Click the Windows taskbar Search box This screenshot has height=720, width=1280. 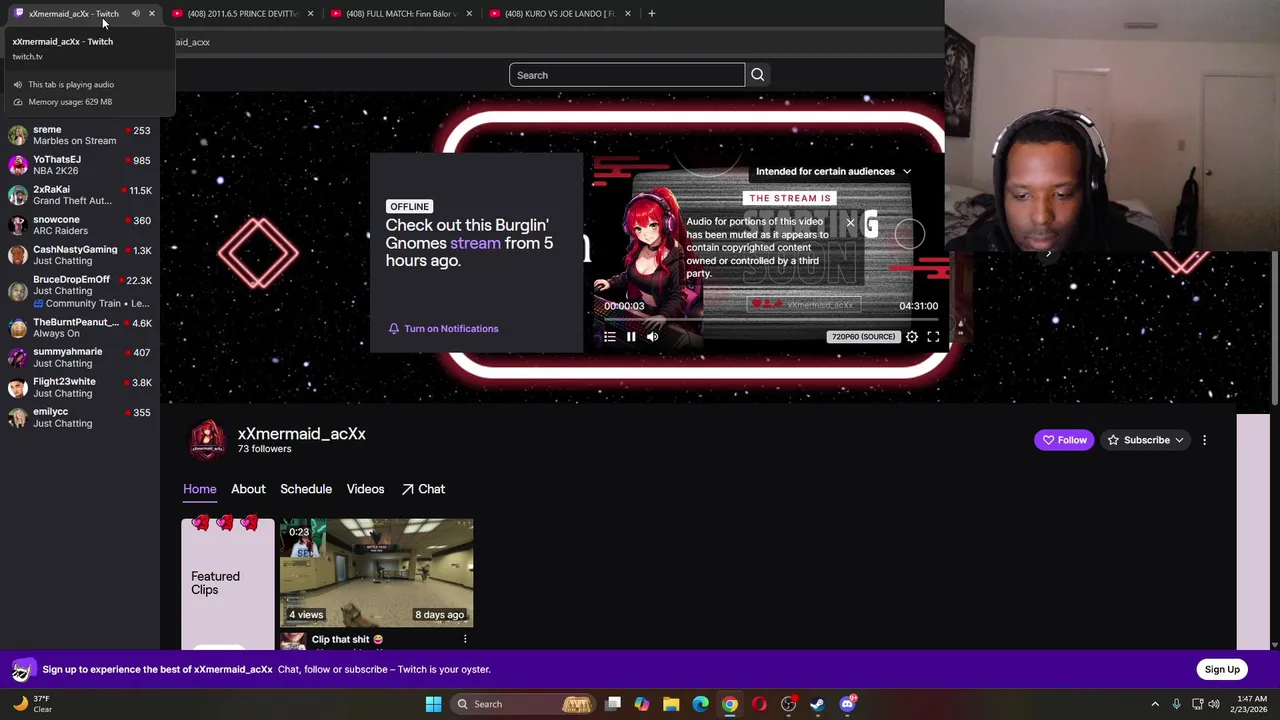tap(523, 704)
